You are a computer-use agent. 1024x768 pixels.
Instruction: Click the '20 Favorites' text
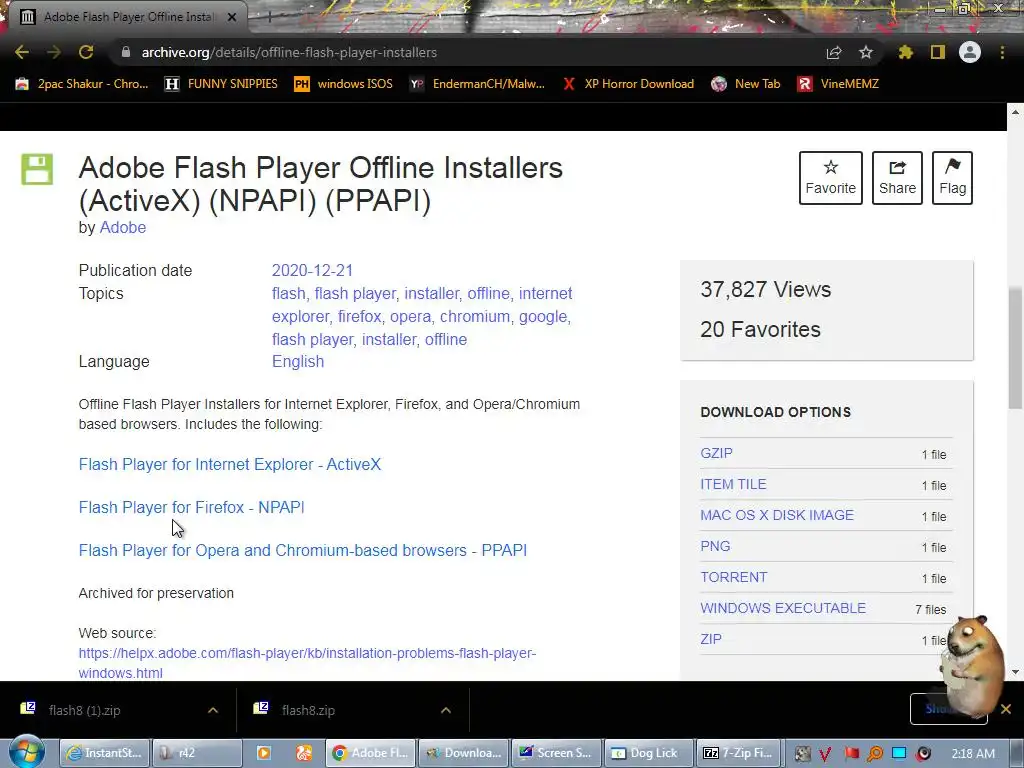point(760,329)
